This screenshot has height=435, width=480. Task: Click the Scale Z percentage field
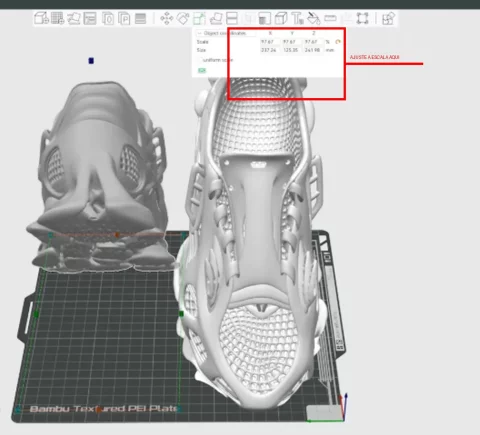coord(313,42)
